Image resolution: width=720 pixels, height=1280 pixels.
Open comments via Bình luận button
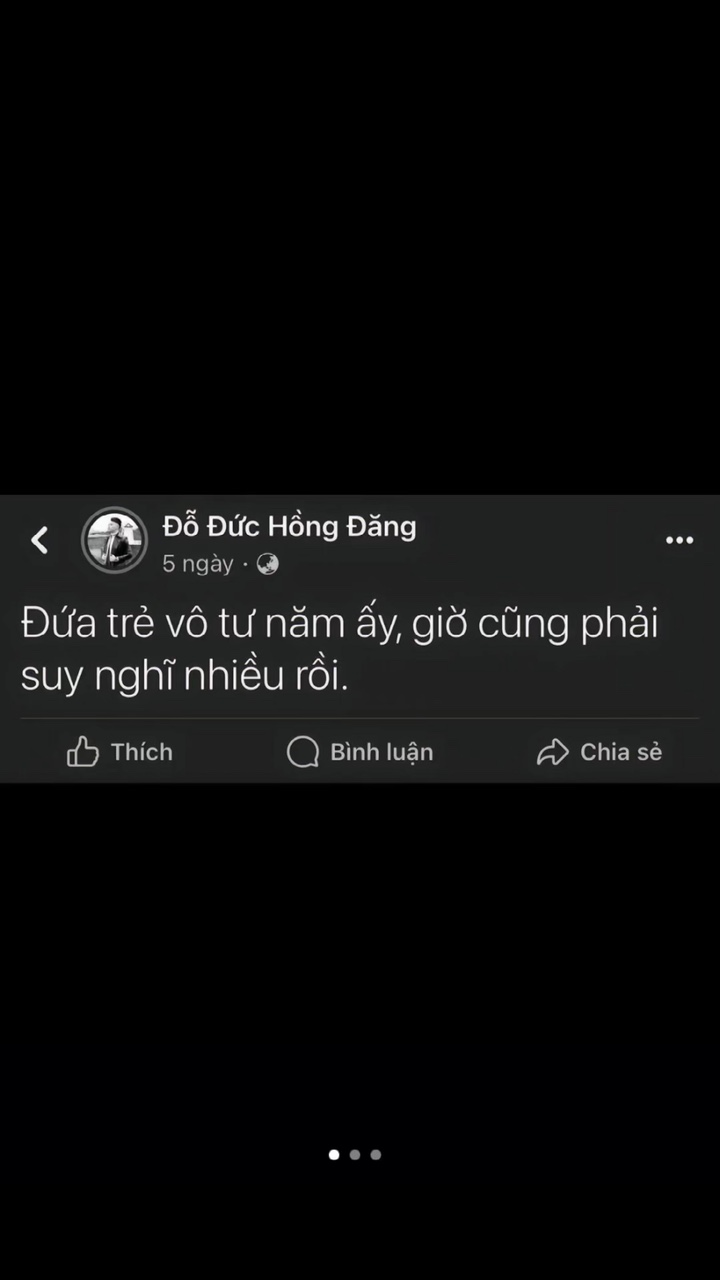tap(360, 752)
